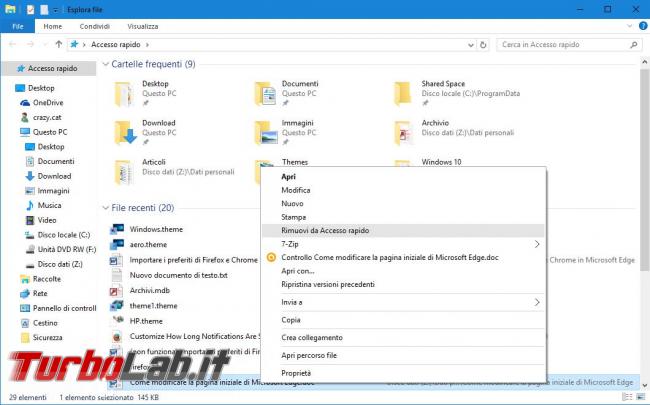650x405 pixels.
Task: Open the recent locations dropdown arrow
Action: coord(45,45)
